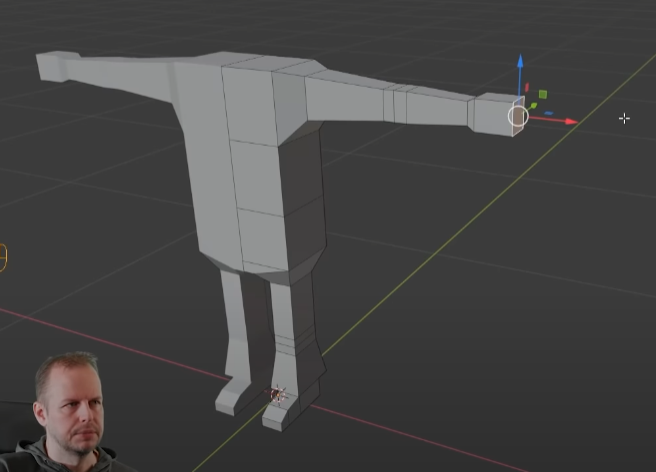Click the small red plane handle
656x472 pixels.
[527, 87]
